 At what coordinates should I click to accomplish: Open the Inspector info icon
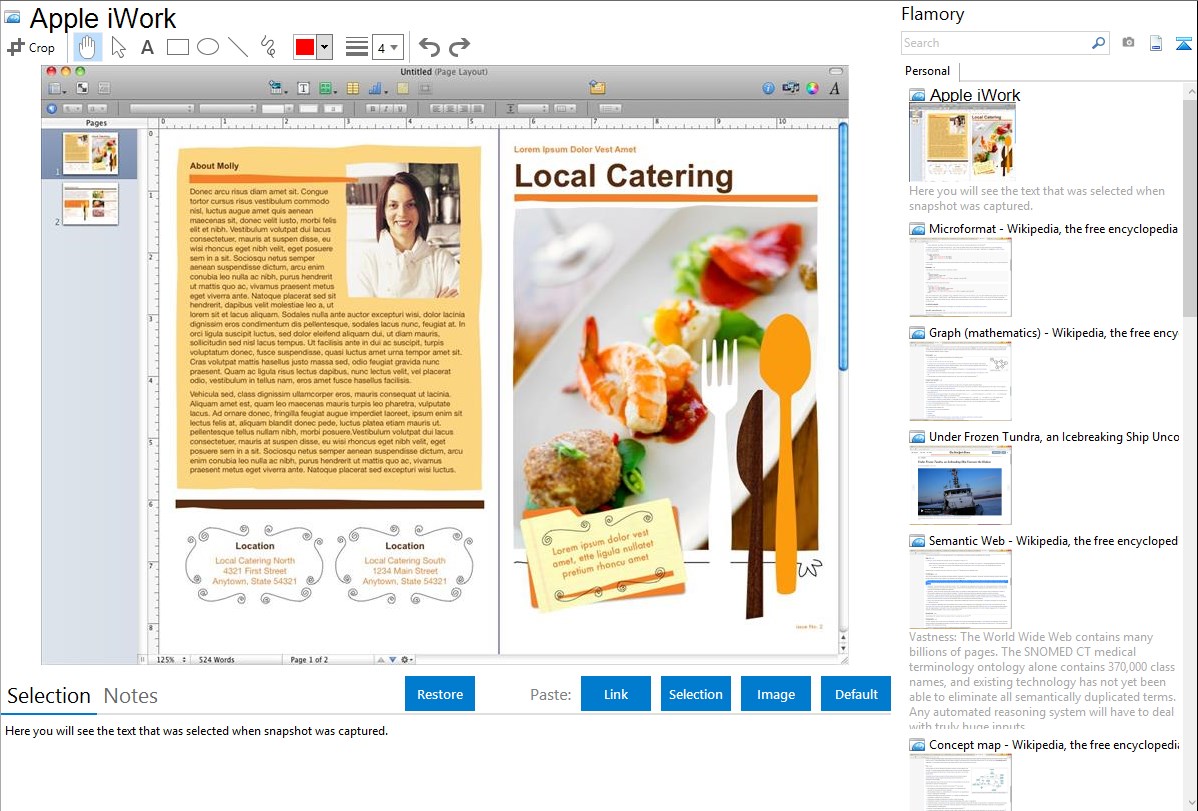769,89
